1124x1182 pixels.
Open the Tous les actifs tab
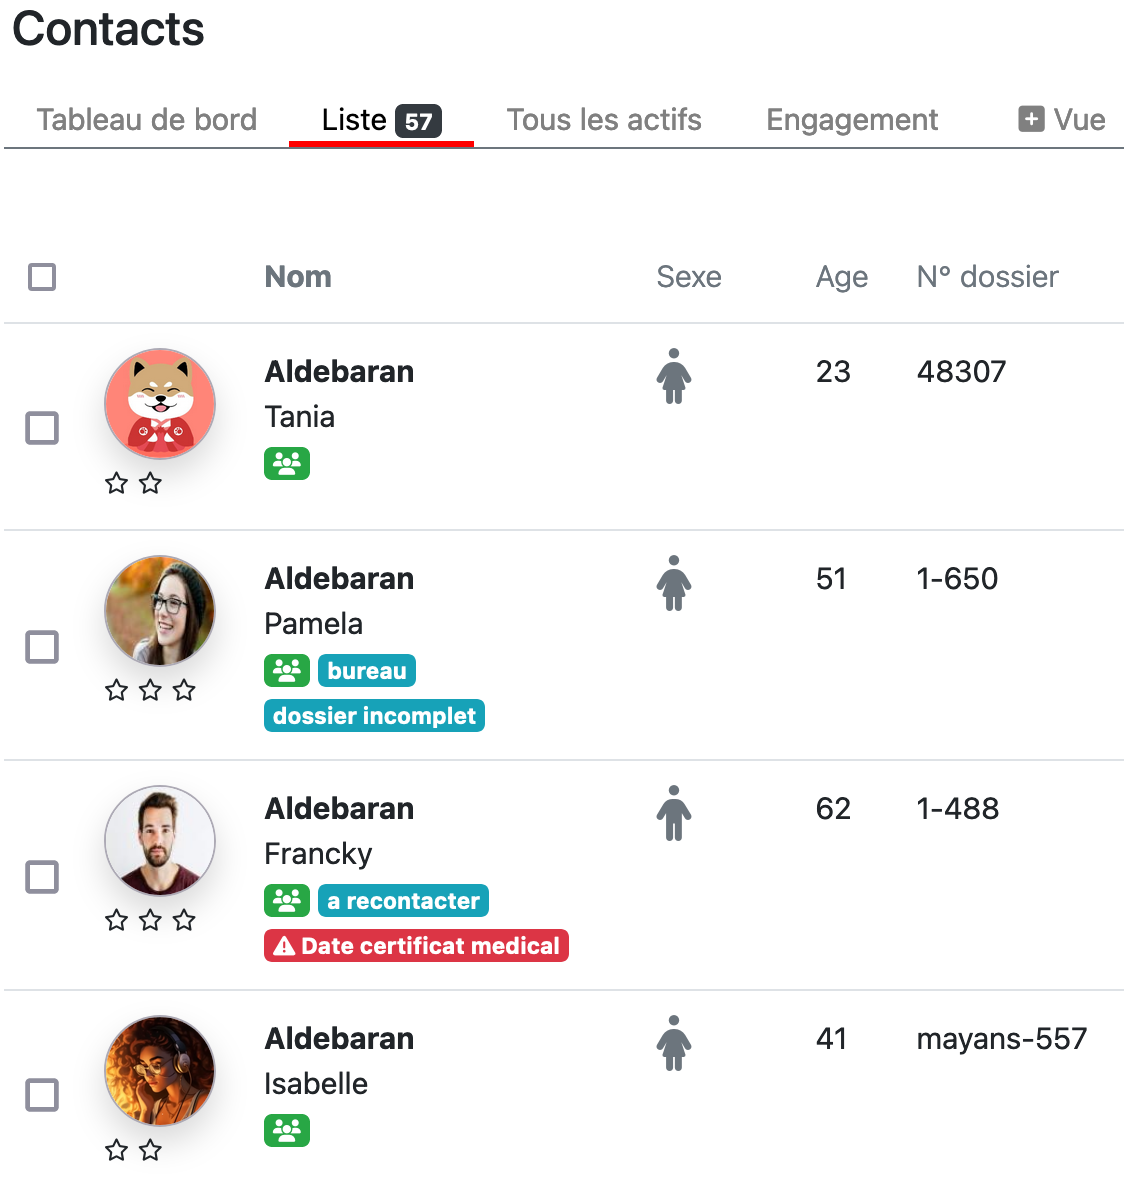click(x=604, y=120)
